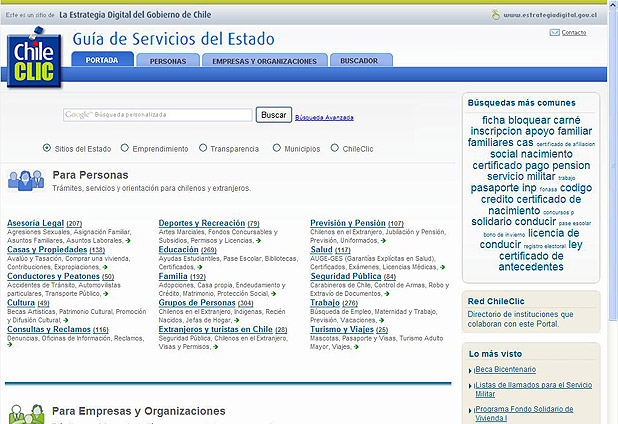618x424 pixels.
Task: Select the Emprendimiento radio button
Action: coord(125,148)
